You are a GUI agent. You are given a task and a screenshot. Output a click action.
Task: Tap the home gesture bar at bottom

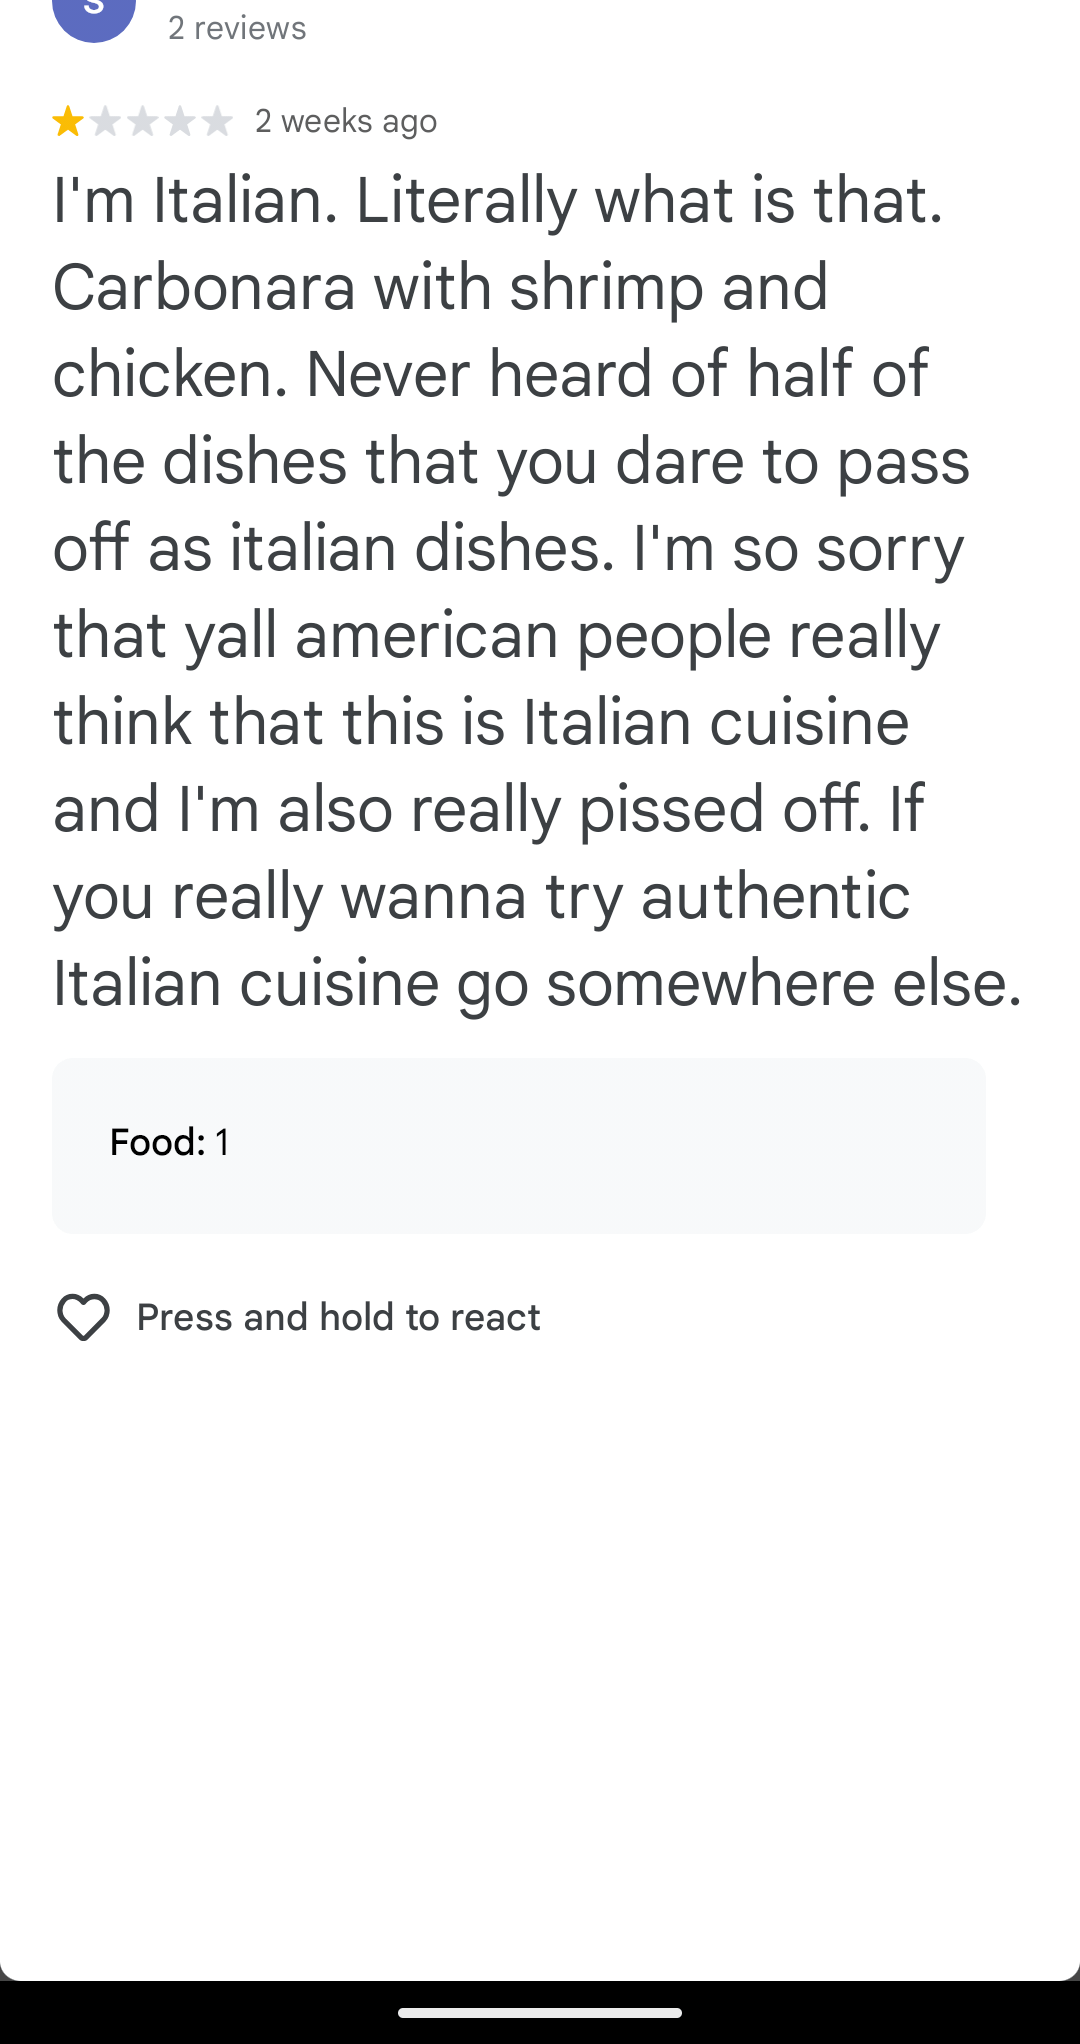[540, 2012]
